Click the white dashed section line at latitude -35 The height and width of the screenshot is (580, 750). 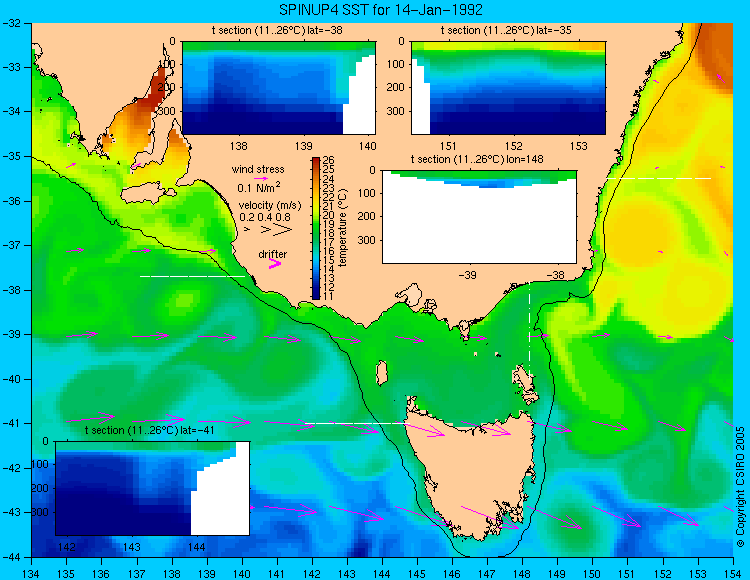[659, 178]
